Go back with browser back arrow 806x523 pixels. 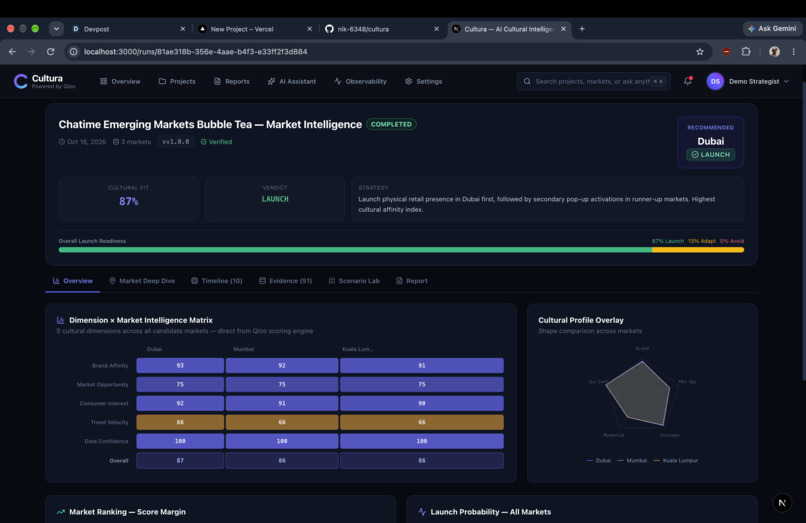pos(12,51)
